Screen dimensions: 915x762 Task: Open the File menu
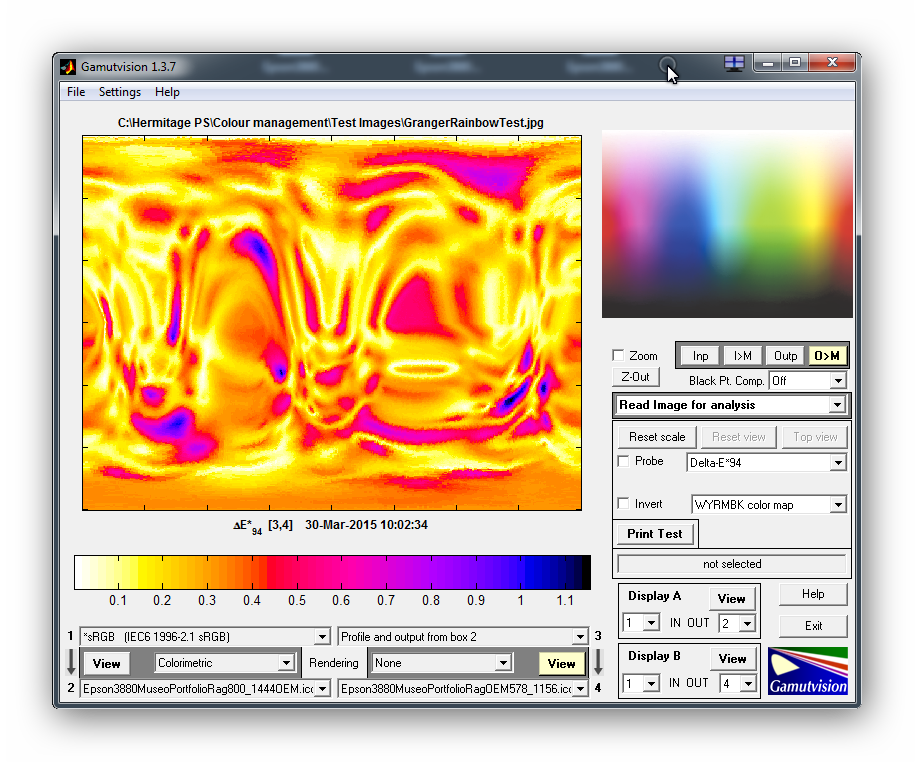pos(76,92)
